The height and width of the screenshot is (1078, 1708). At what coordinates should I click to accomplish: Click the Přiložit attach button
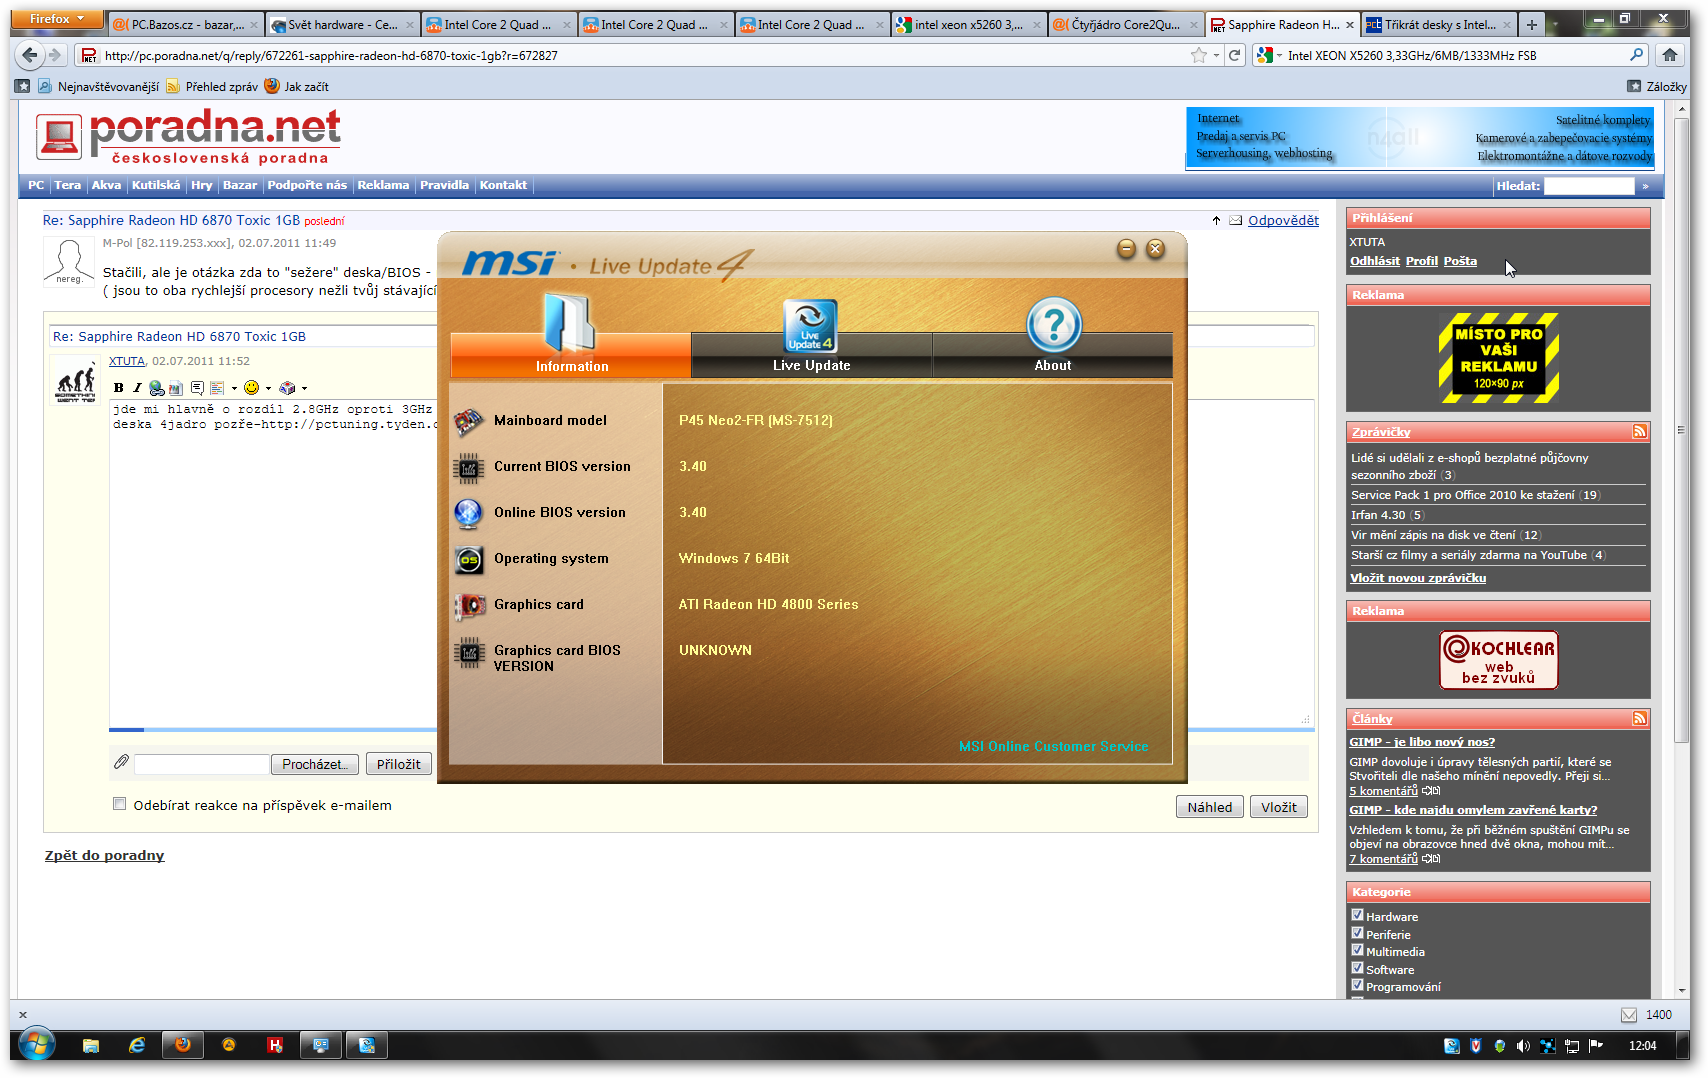pyautogui.click(x=399, y=764)
